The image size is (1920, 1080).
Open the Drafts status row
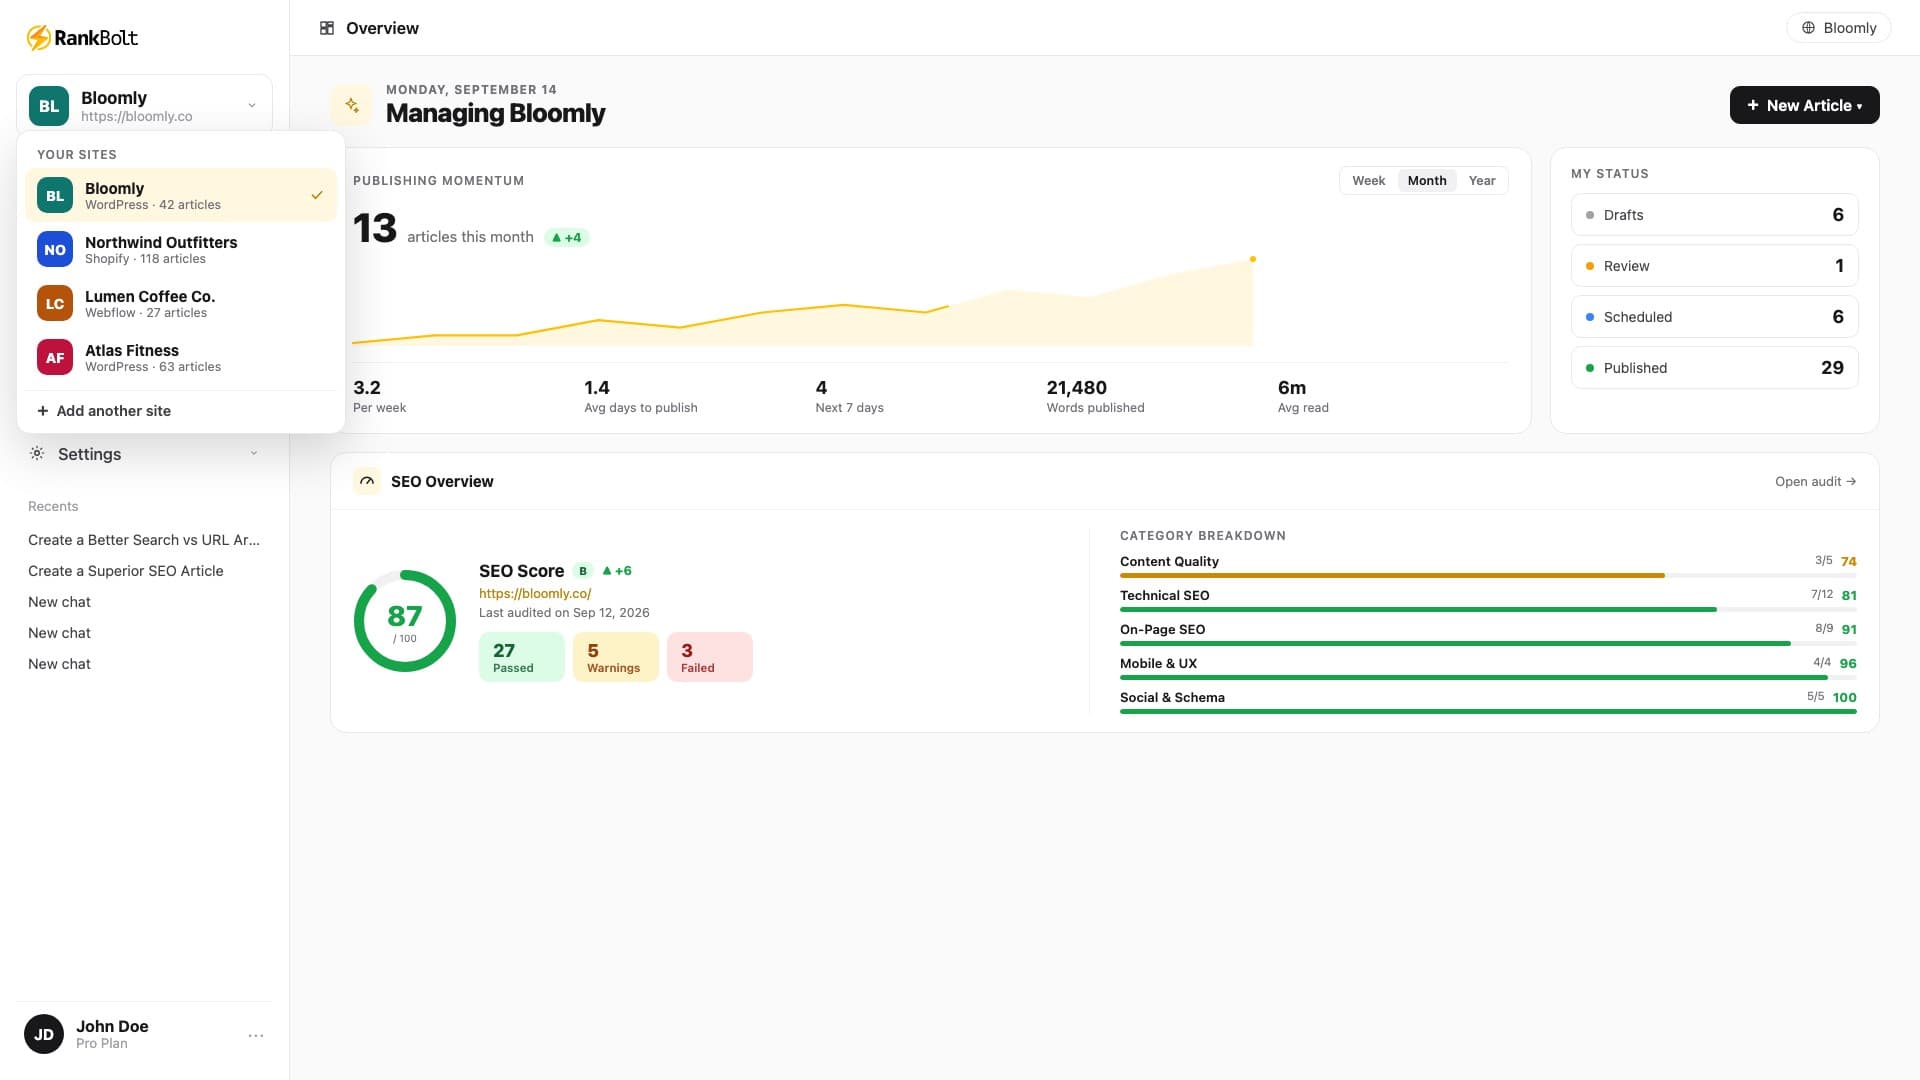pos(1715,215)
